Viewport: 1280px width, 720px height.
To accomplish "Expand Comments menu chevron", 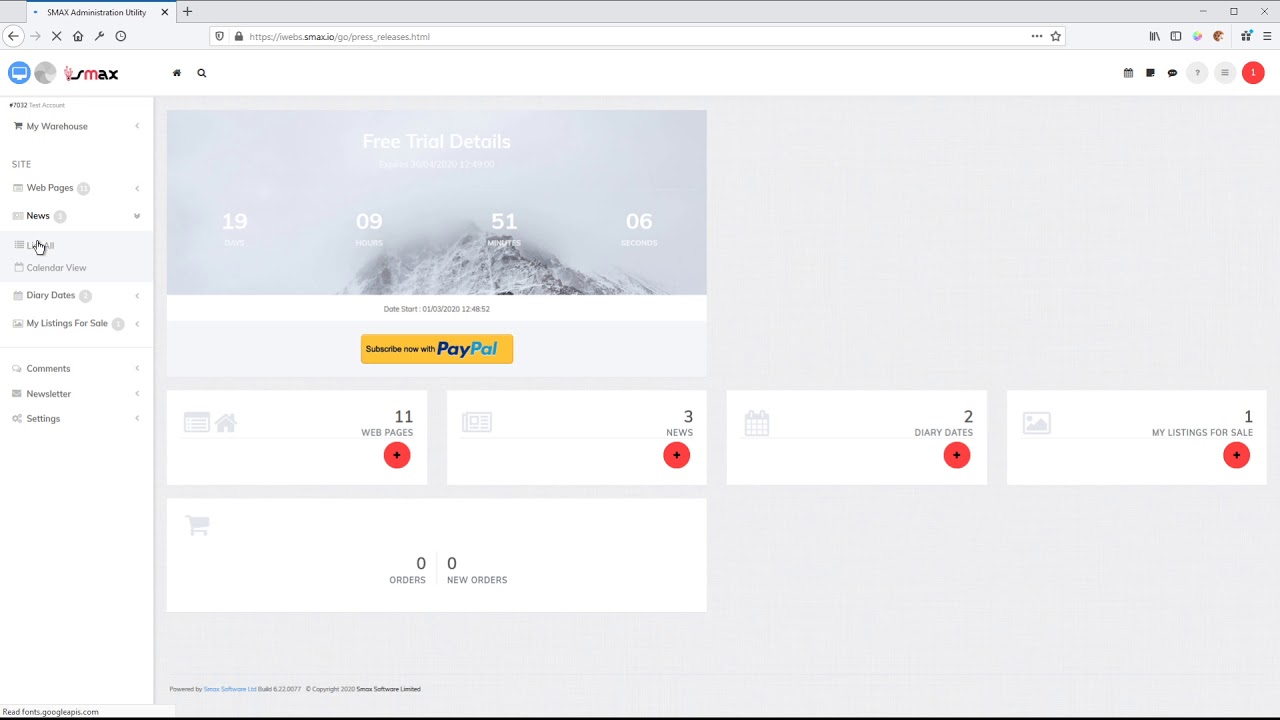I will click(x=137, y=369).
